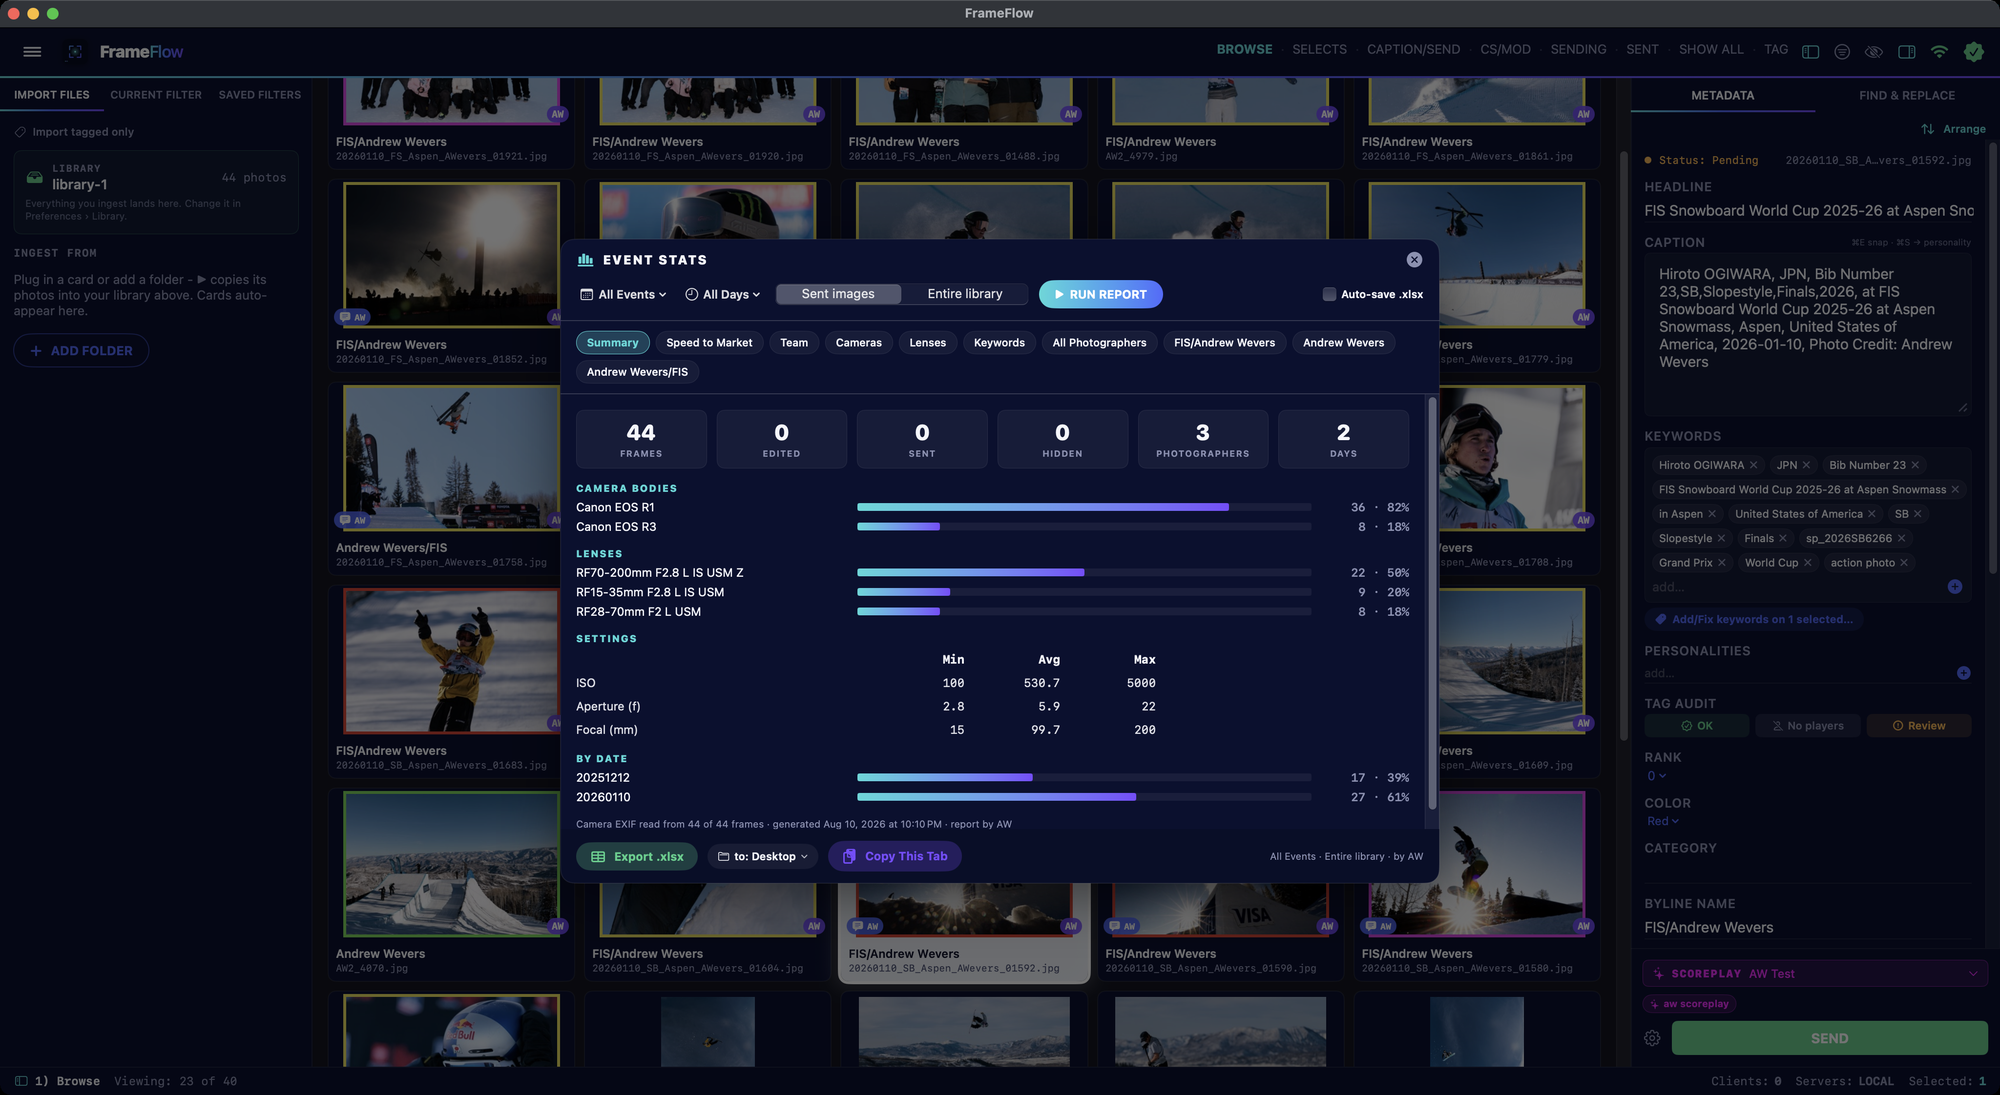Open the All Days dropdown
Viewport: 2000px width, 1095px height.
pos(723,295)
